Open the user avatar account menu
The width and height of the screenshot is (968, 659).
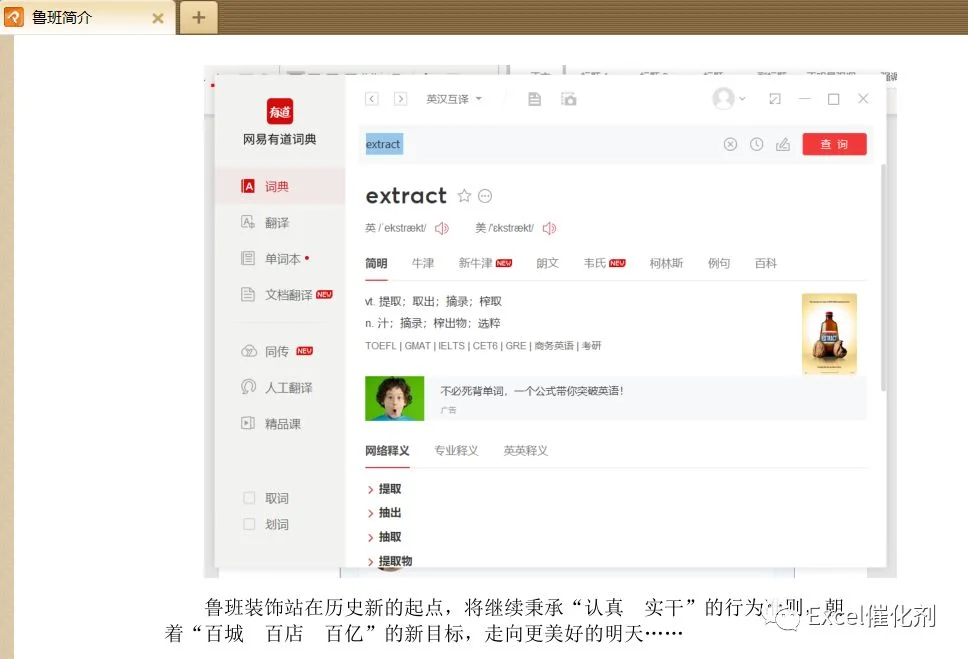click(x=728, y=99)
